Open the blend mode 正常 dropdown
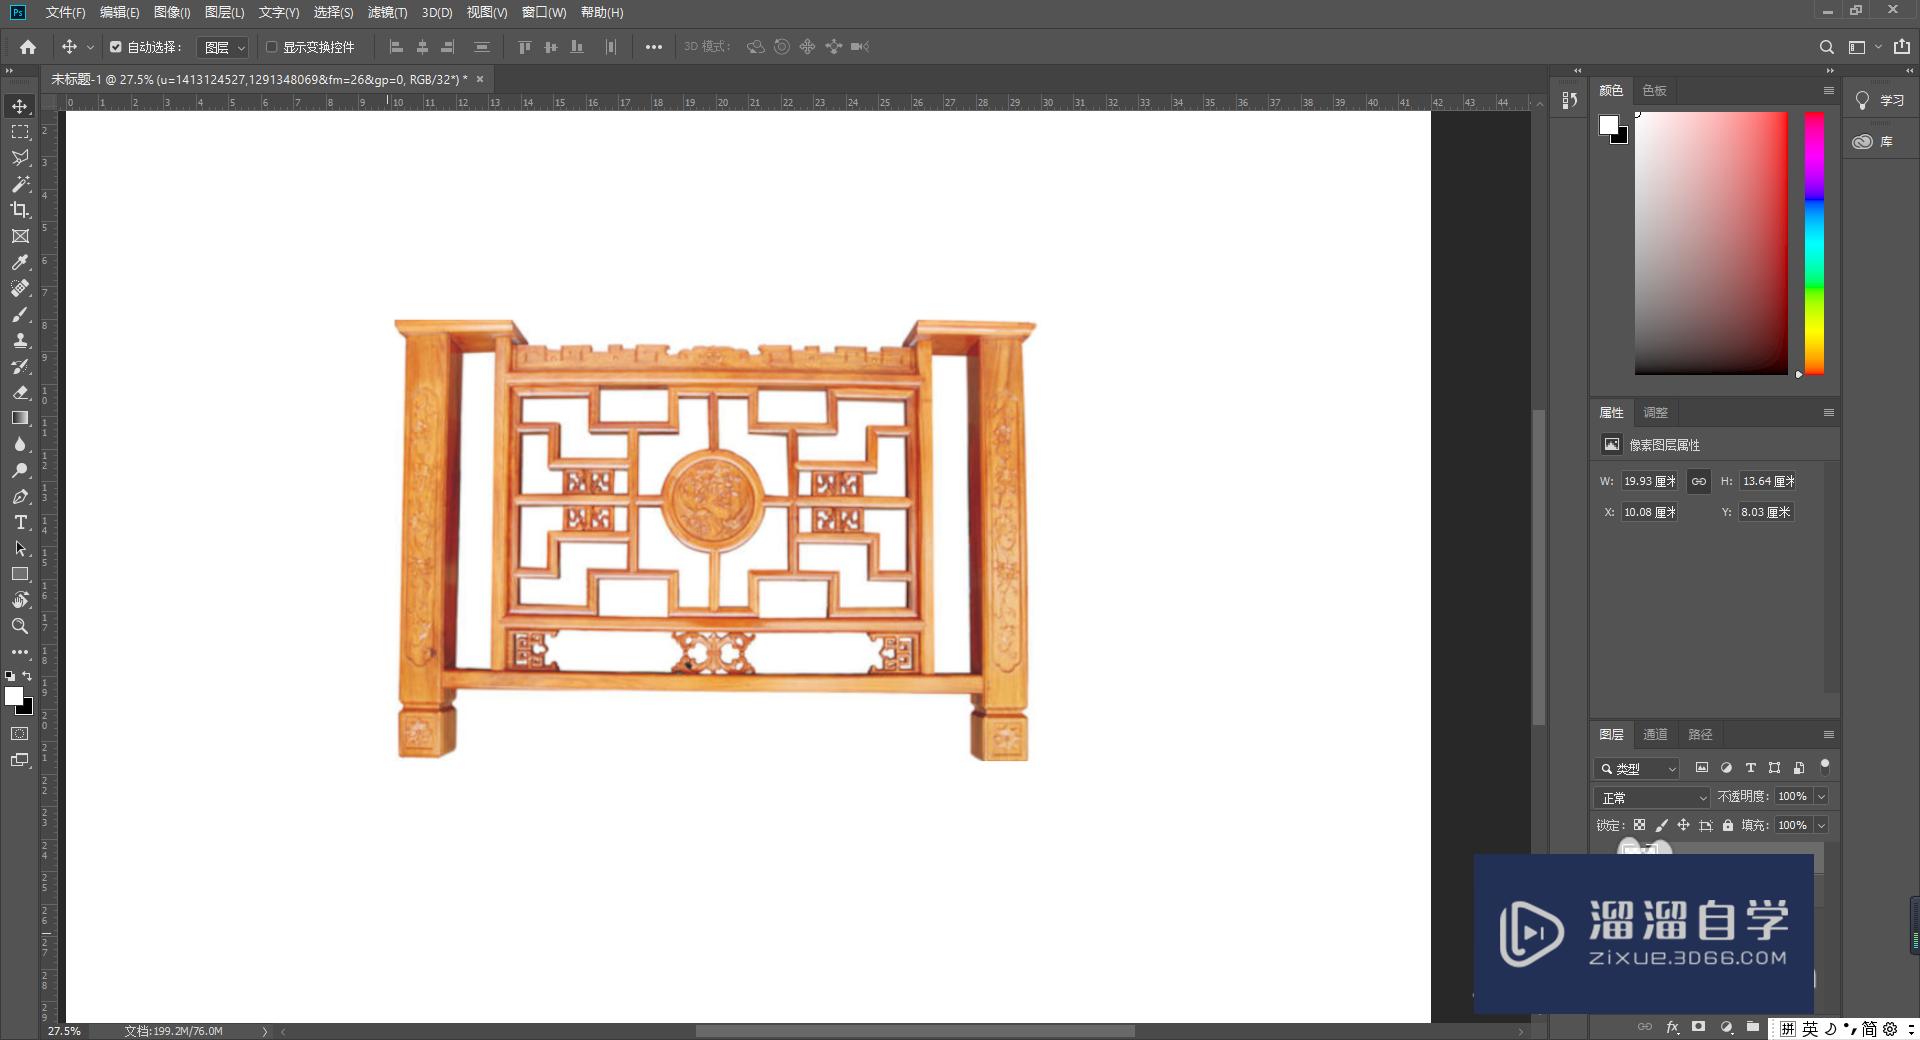Viewport: 1920px width, 1040px height. click(1652, 797)
